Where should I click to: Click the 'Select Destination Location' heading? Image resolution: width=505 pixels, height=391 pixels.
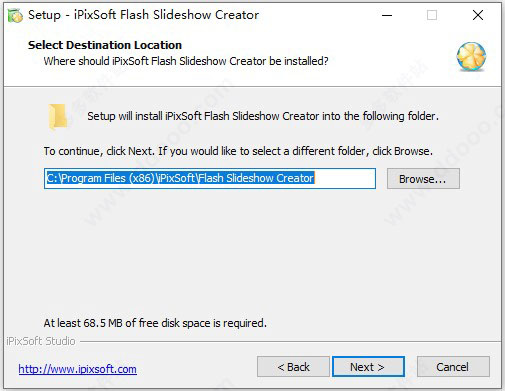click(105, 45)
